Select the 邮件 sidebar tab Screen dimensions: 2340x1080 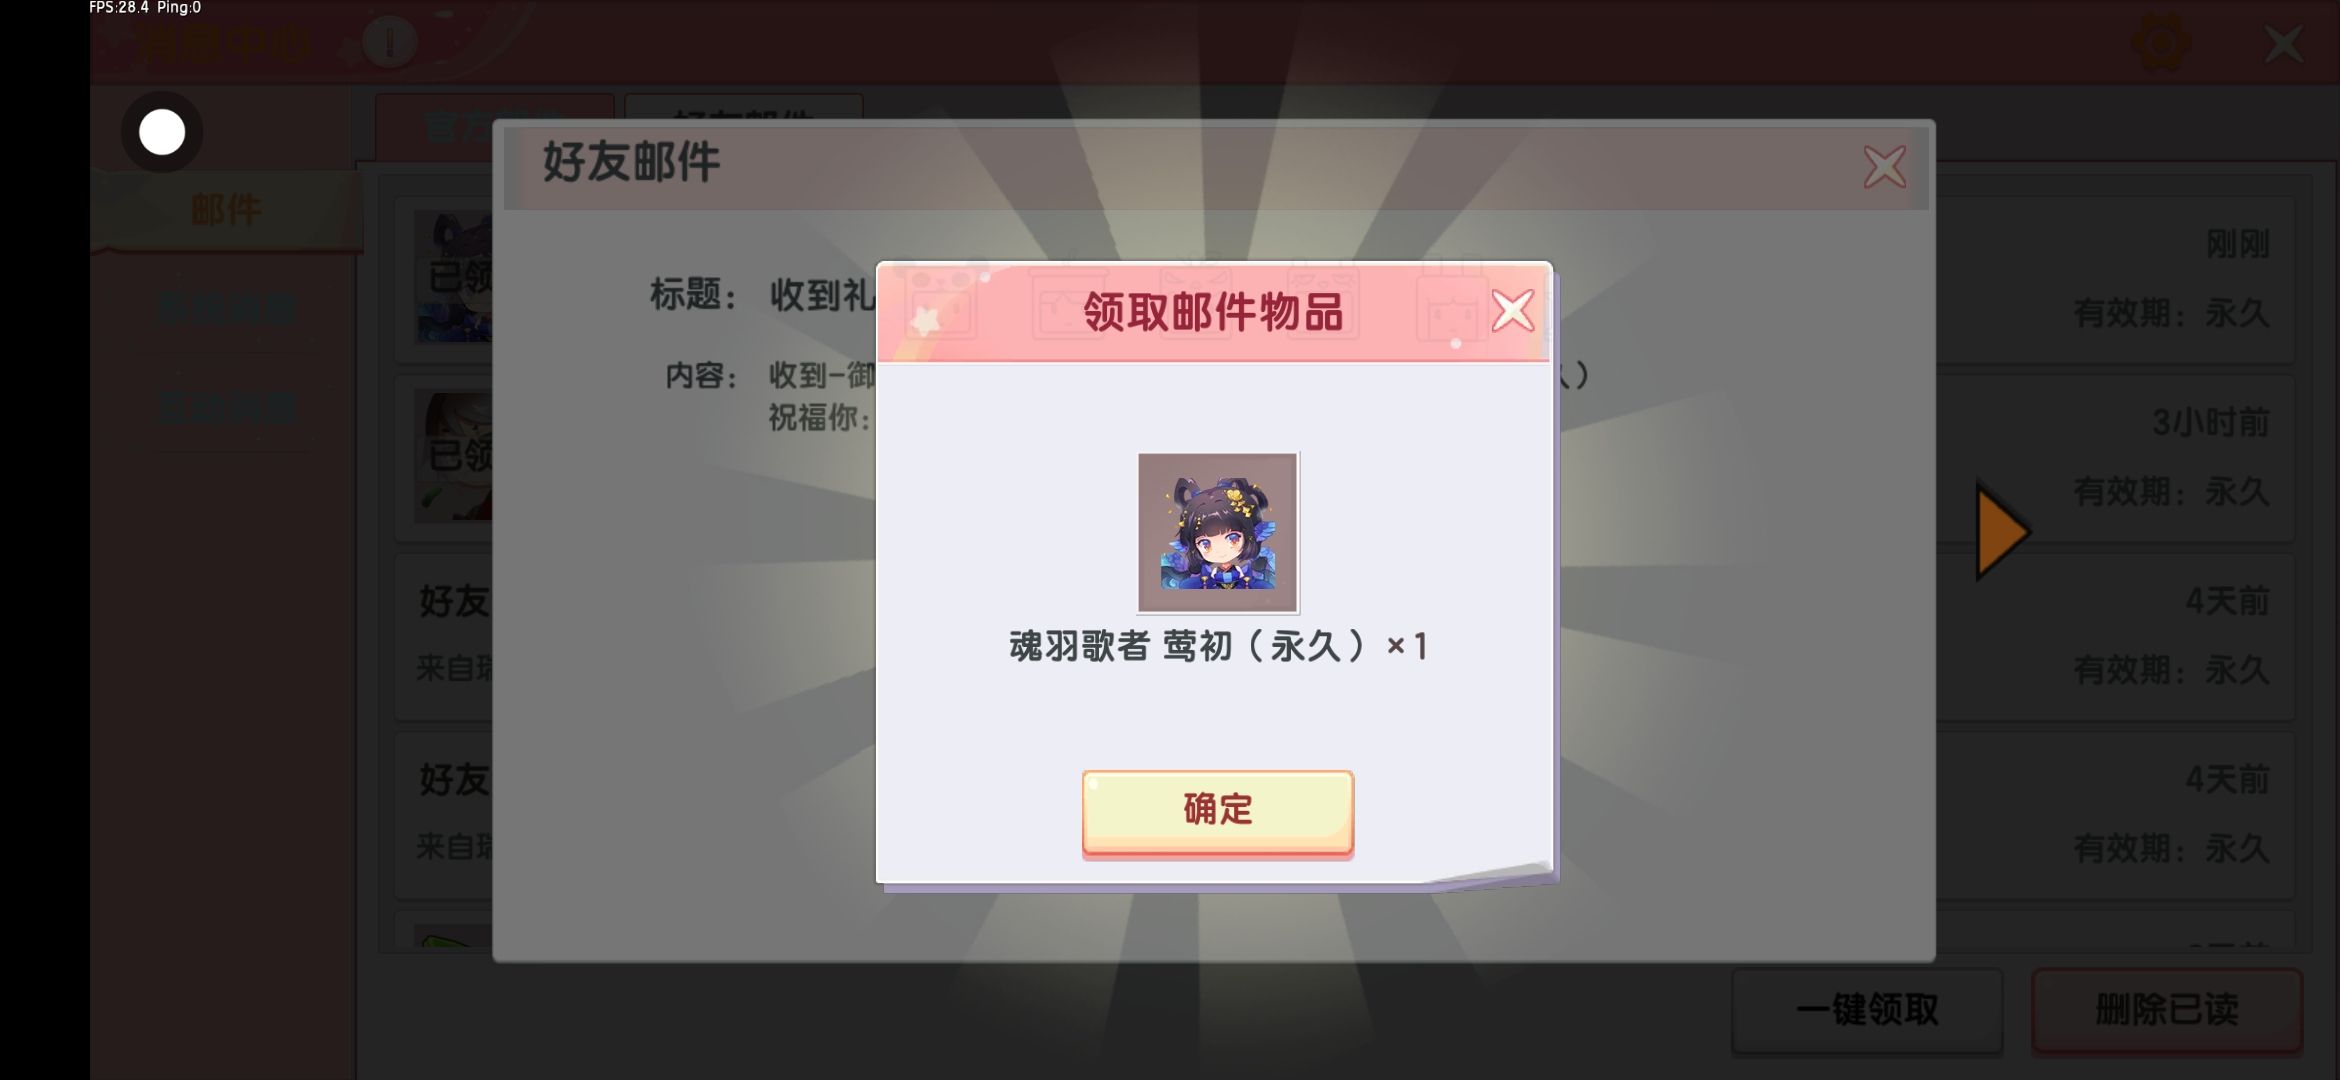[x=226, y=210]
